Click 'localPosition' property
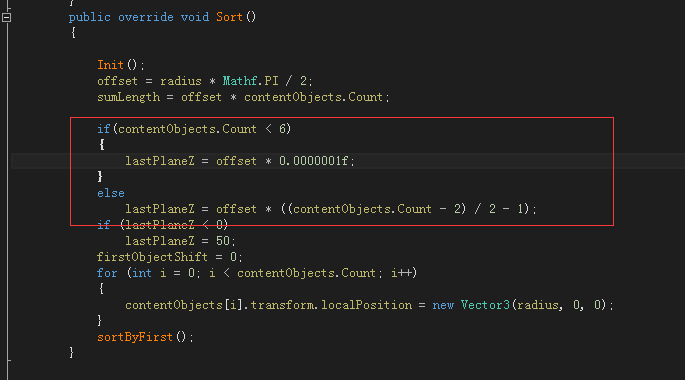The width and height of the screenshot is (685, 380). (367, 305)
